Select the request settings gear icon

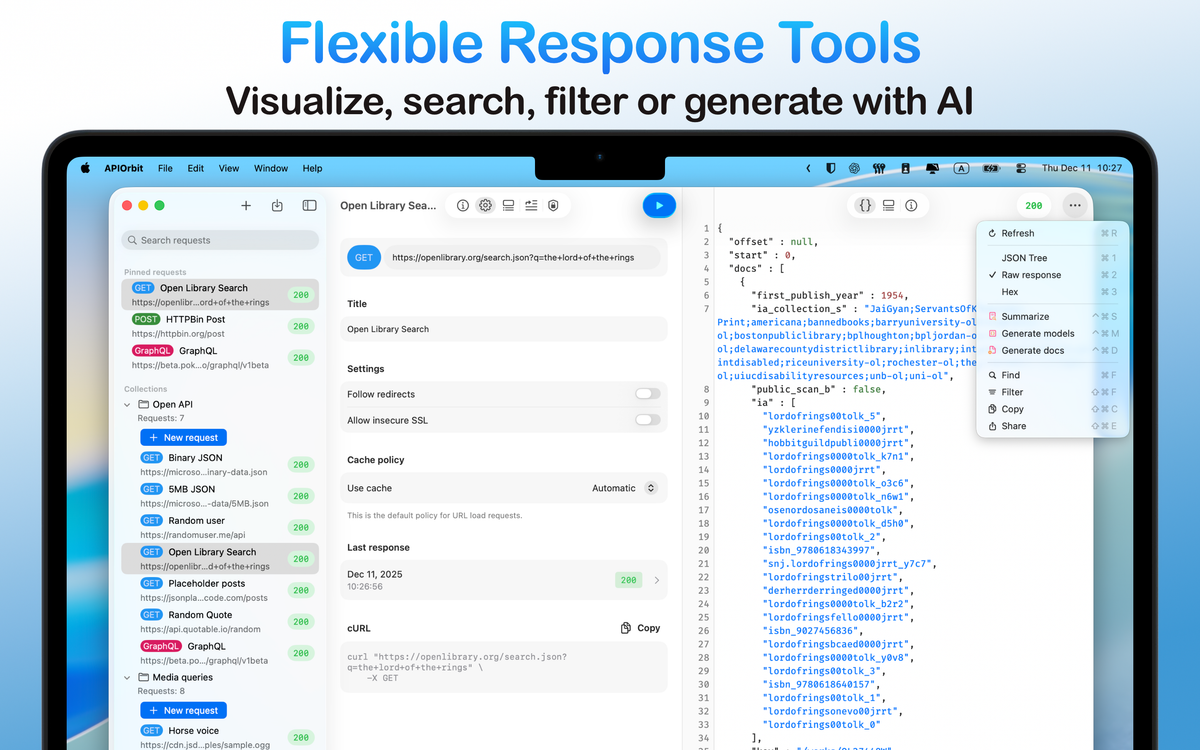click(x=485, y=205)
